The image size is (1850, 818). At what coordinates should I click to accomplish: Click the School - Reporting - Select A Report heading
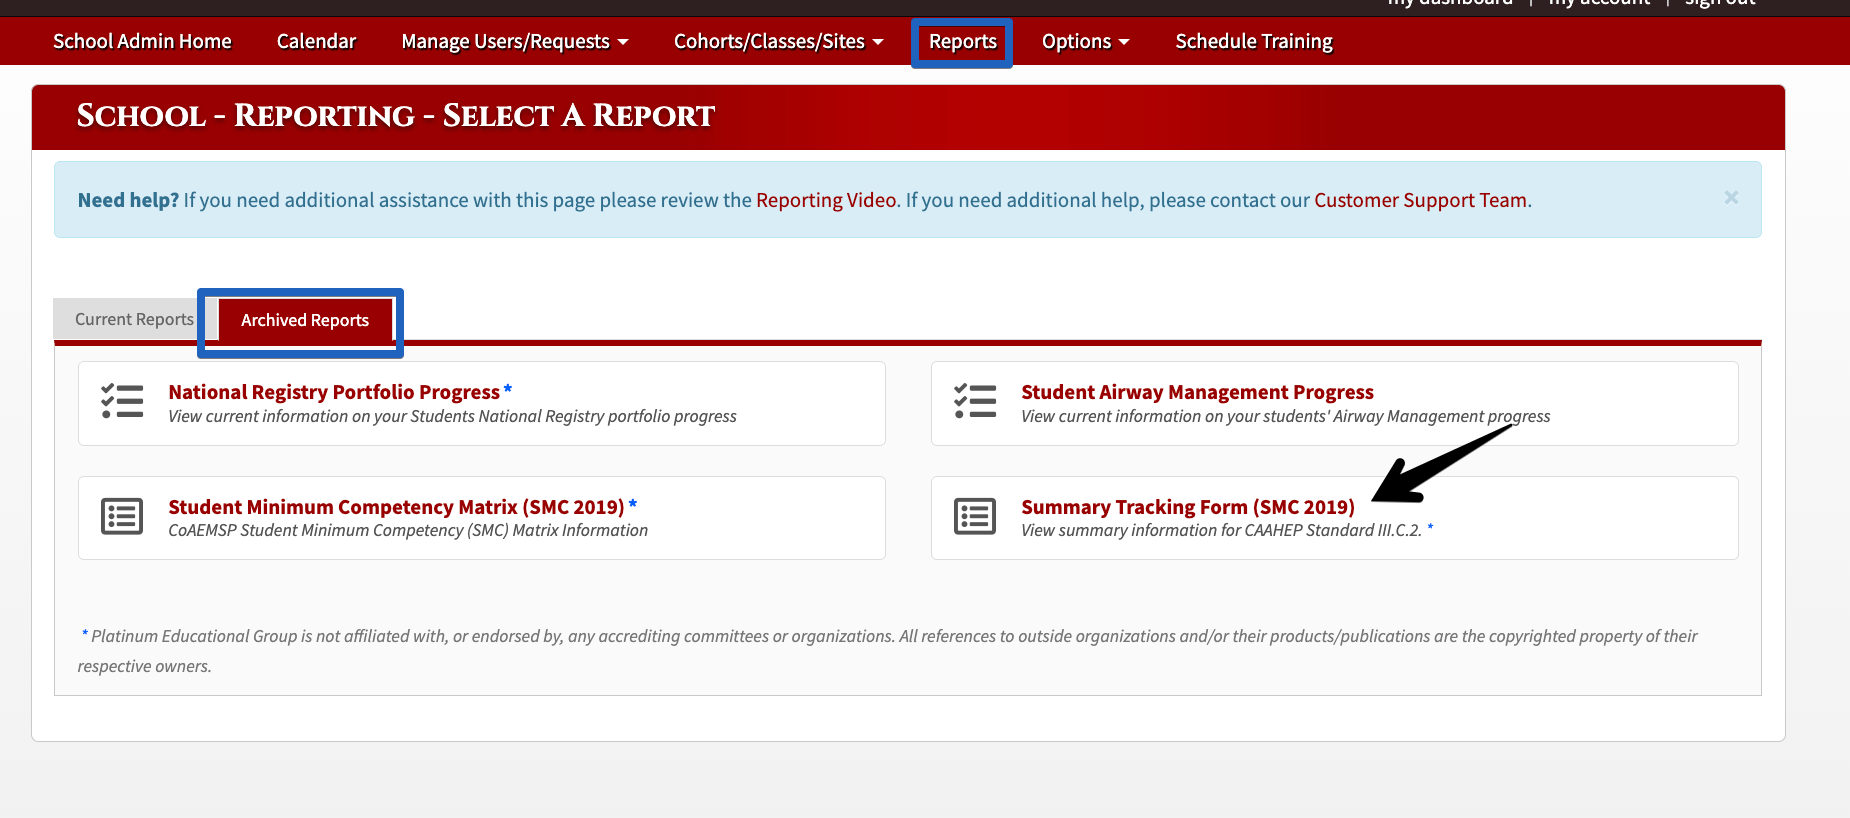396,116
